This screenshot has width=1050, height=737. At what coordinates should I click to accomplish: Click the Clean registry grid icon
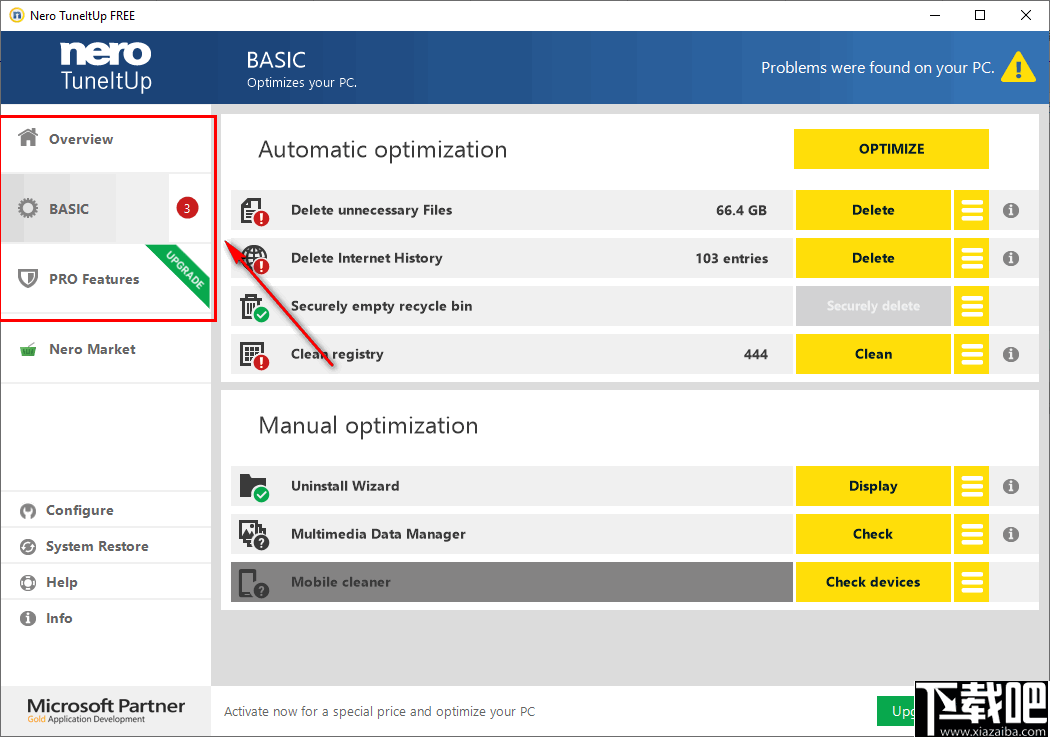pyautogui.click(x=253, y=354)
